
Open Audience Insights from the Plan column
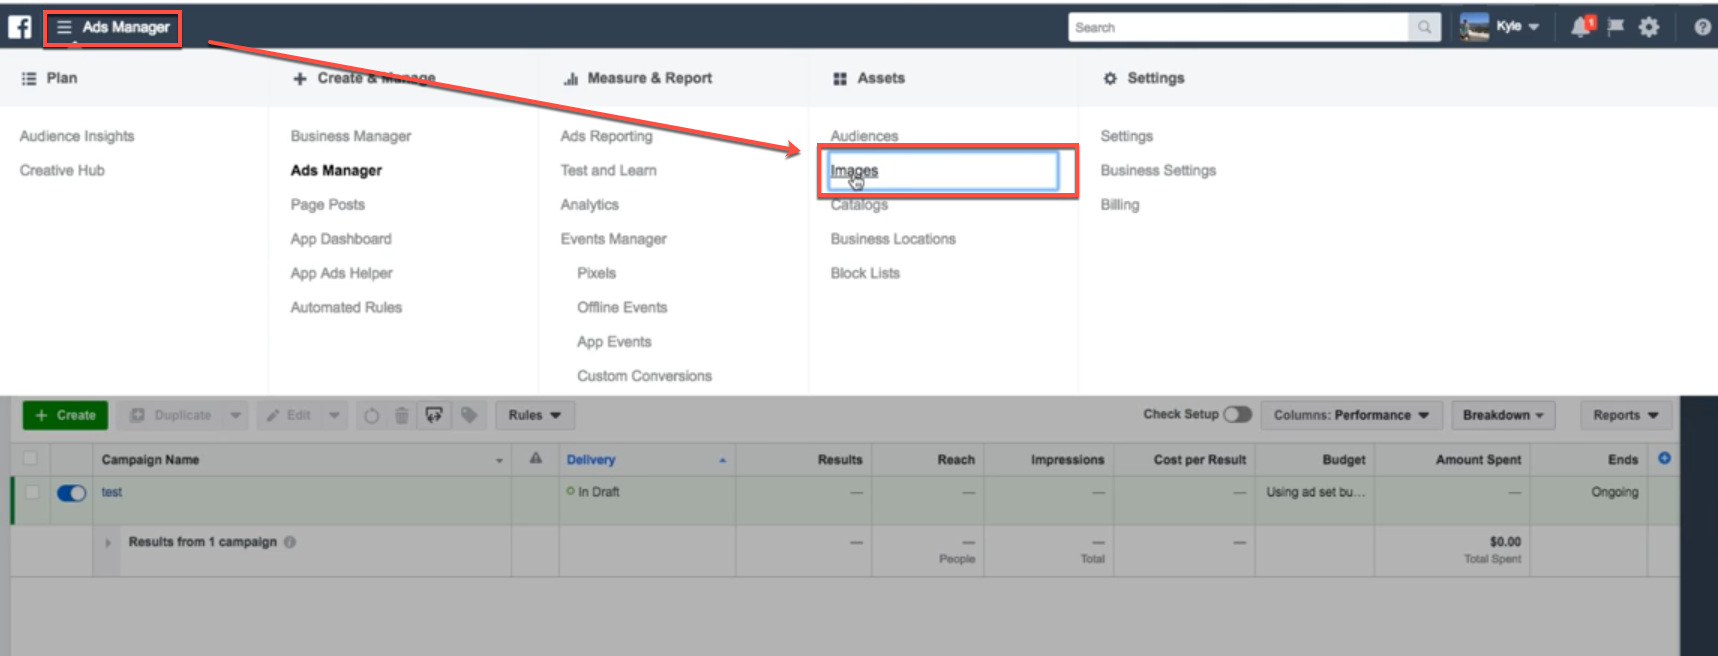[x=77, y=136]
